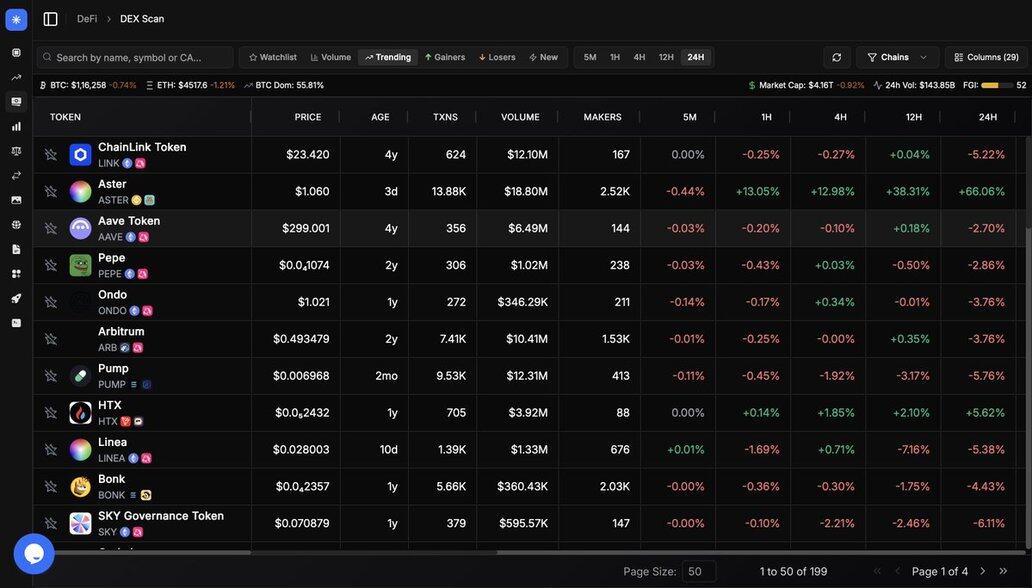
Task: Switch timeframe to 4H
Action: pos(639,57)
